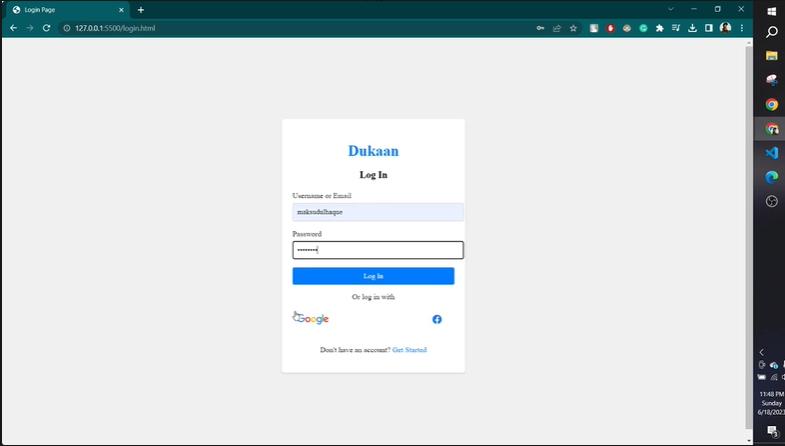Click the Wi-Fi network tray icon
The image size is (785, 446).
(773, 377)
